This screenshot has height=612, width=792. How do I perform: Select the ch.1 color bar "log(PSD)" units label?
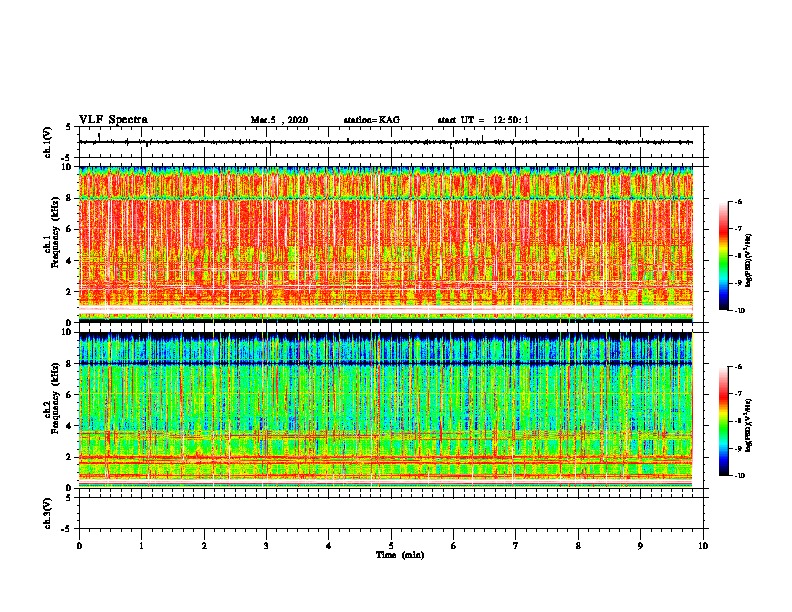click(x=749, y=260)
